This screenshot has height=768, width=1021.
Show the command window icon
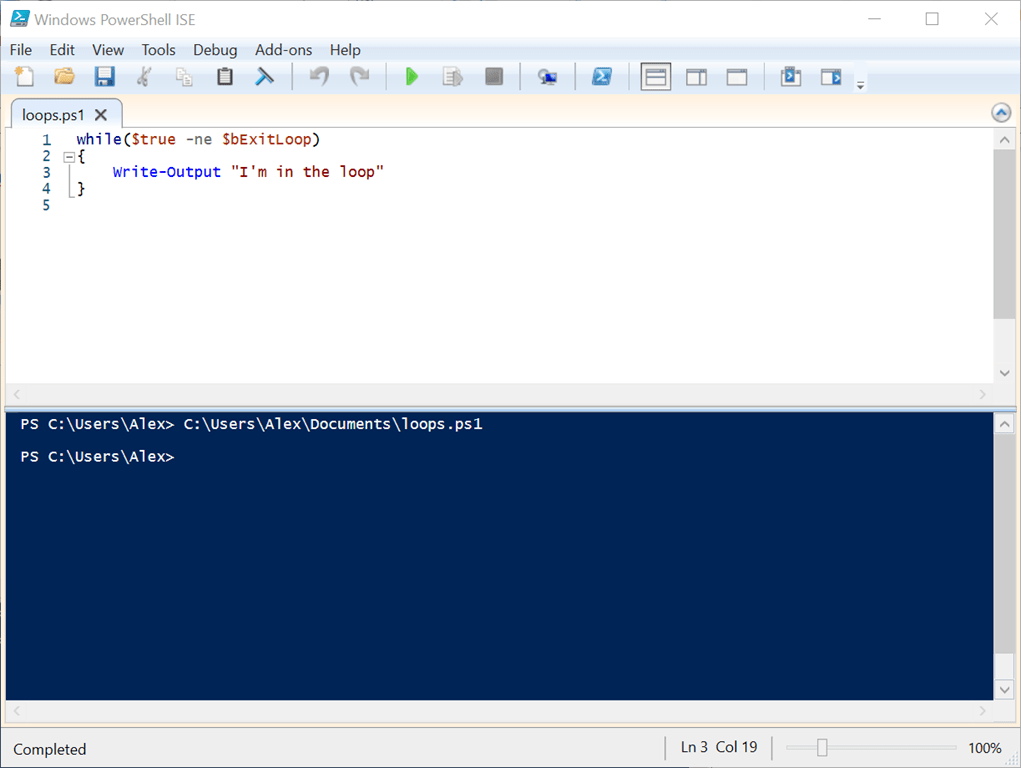790,77
